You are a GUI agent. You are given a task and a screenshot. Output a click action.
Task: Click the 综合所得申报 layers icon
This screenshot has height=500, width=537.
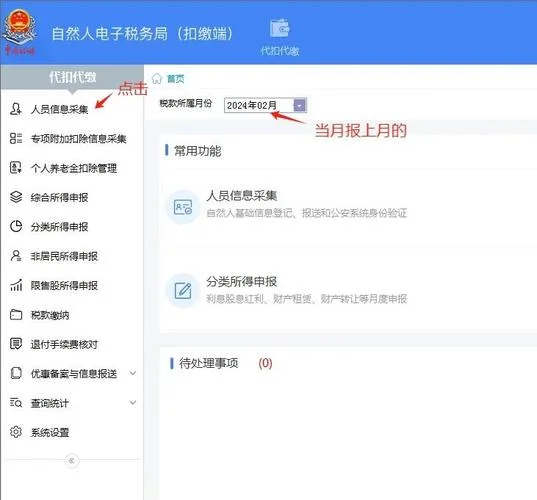[x=16, y=197]
